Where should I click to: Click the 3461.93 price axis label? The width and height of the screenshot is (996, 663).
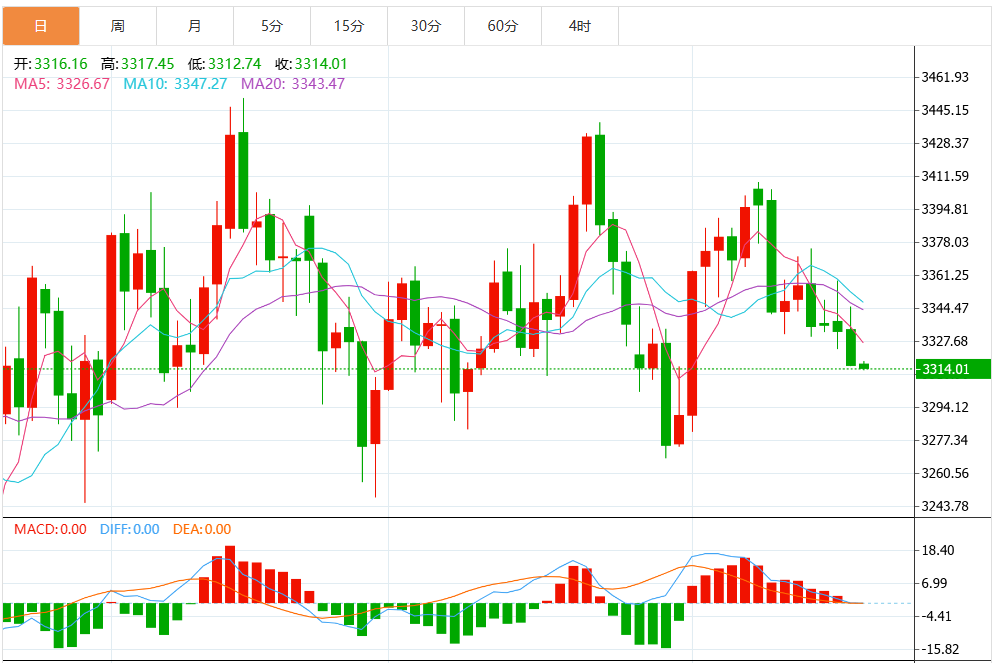pyautogui.click(x=945, y=77)
